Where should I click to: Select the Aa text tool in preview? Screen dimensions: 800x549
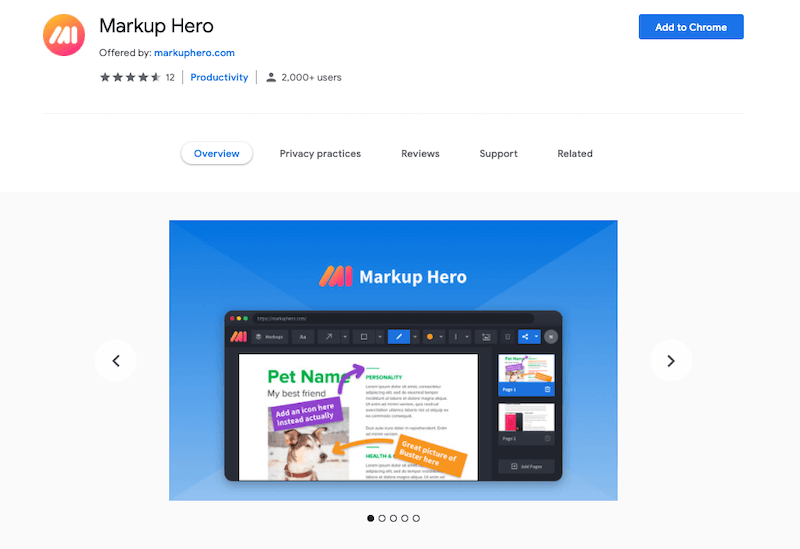303,337
